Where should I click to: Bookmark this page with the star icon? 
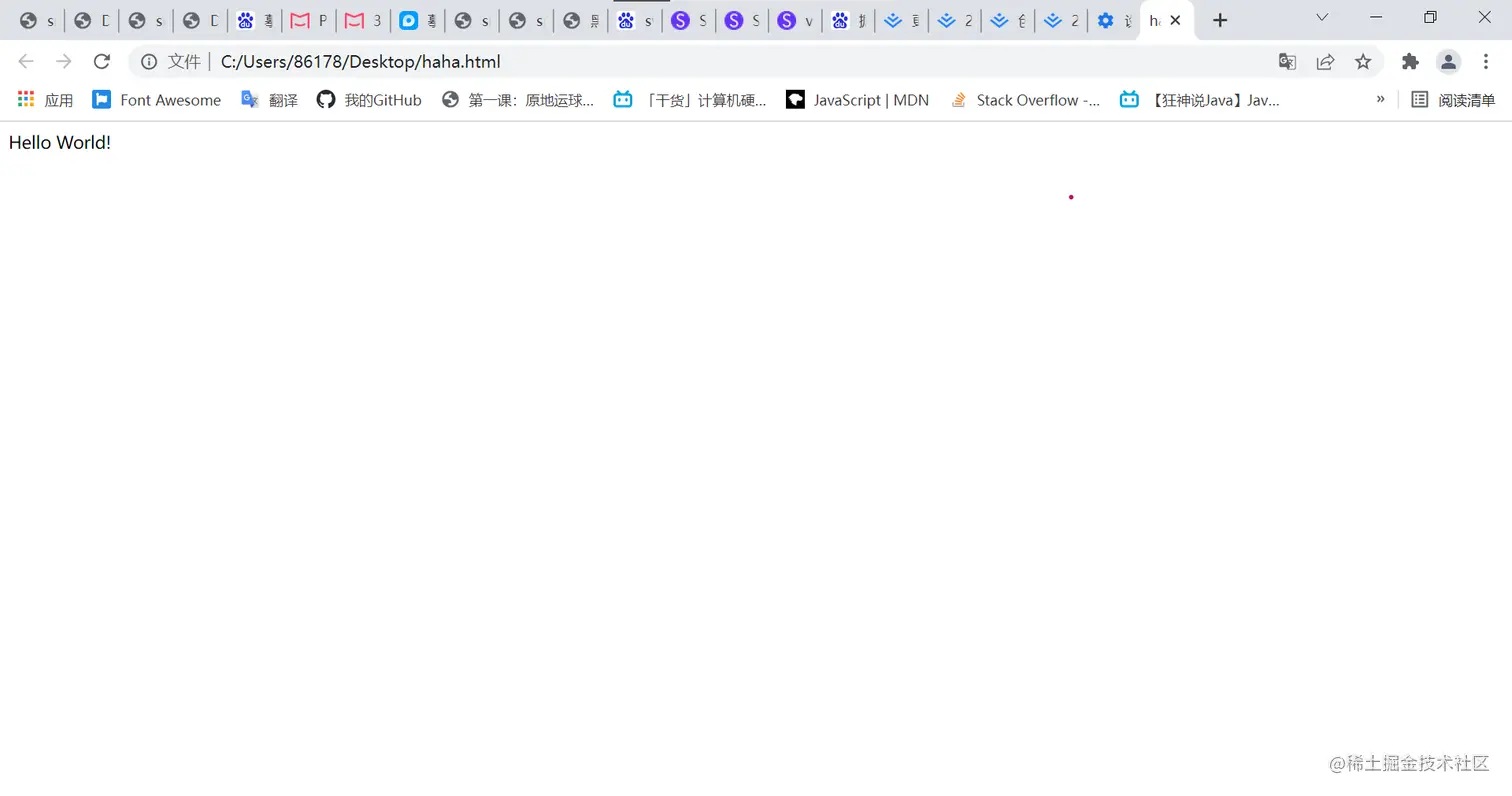coord(1362,61)
